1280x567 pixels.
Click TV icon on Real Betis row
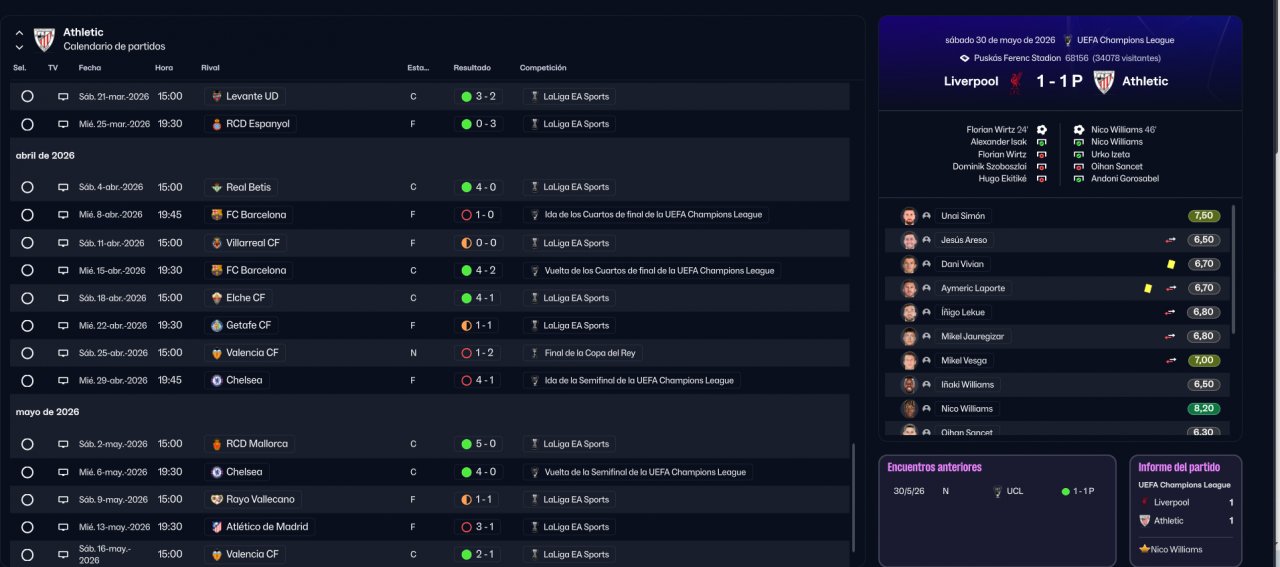point(63,187)
